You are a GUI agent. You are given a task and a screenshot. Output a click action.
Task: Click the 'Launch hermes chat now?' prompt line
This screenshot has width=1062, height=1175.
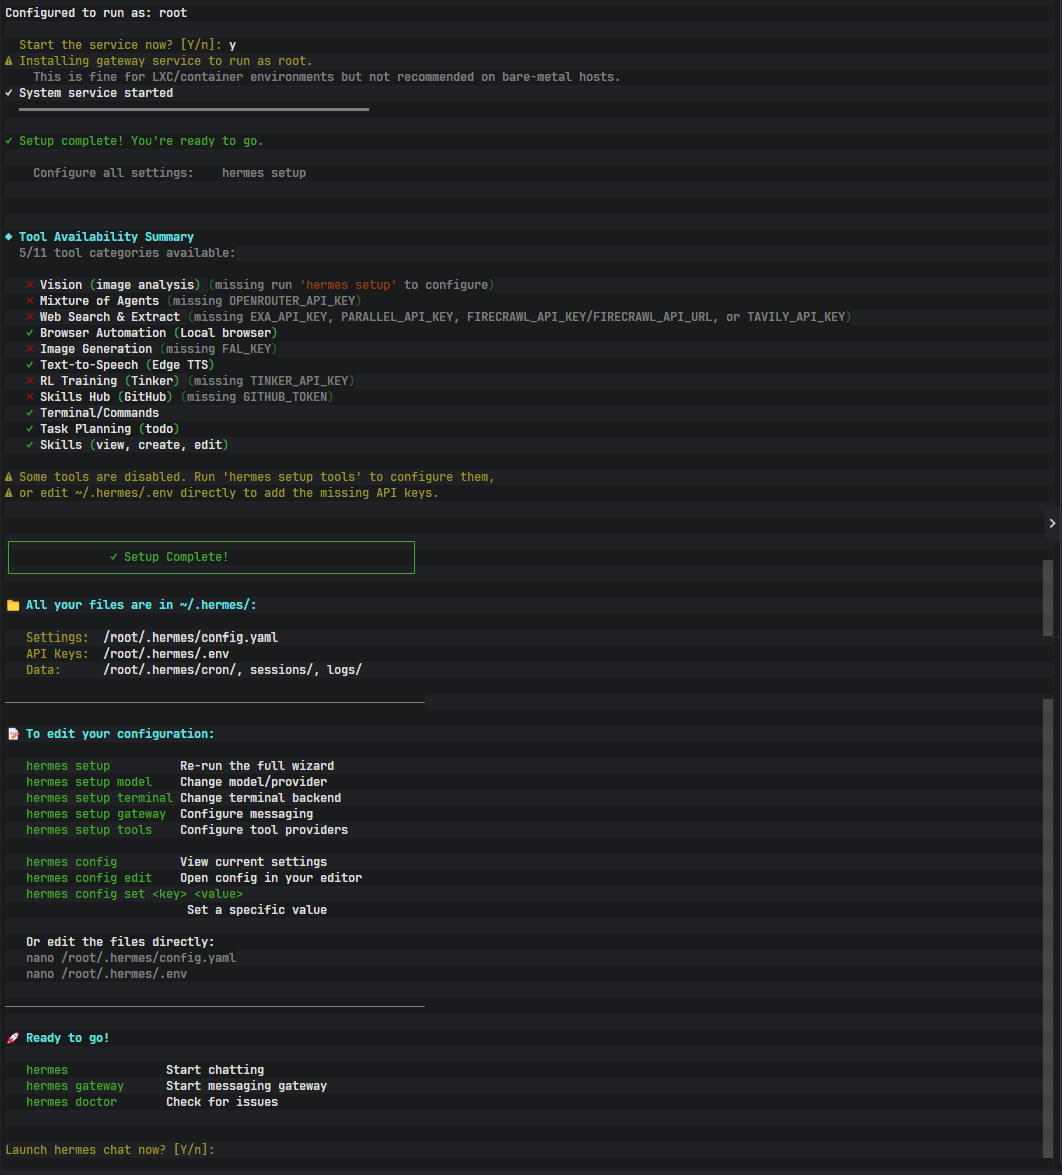coord(110,1150)
